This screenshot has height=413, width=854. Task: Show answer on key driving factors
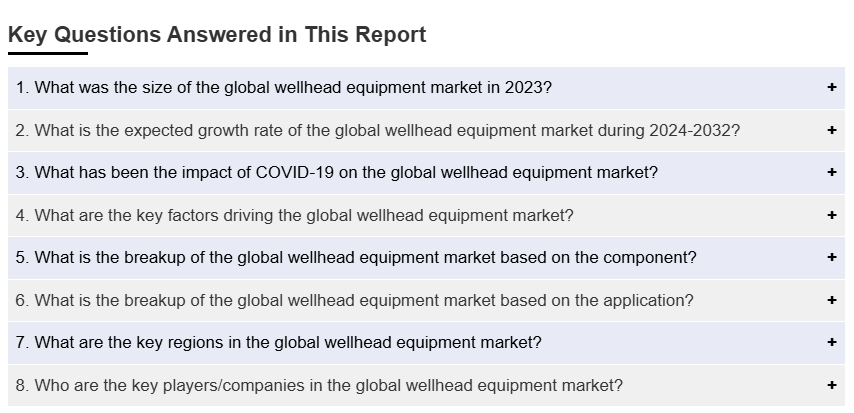295,215
